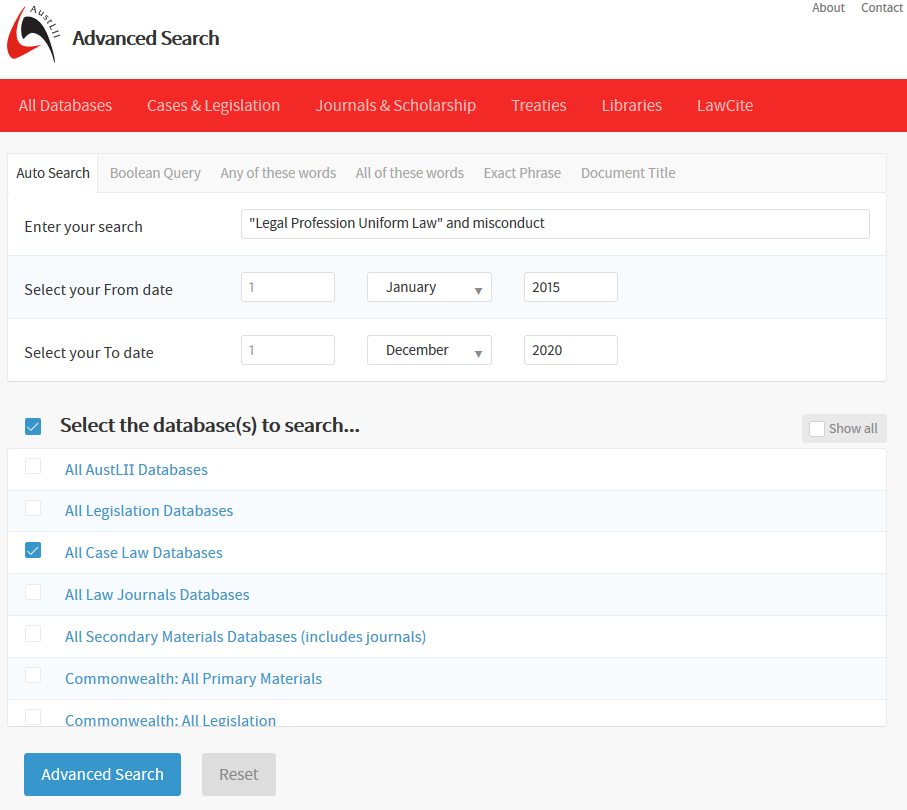Viewport: 907px width, 810px height.
Task: Enable the Show all checkbox
Action: [x=817, y=429]
